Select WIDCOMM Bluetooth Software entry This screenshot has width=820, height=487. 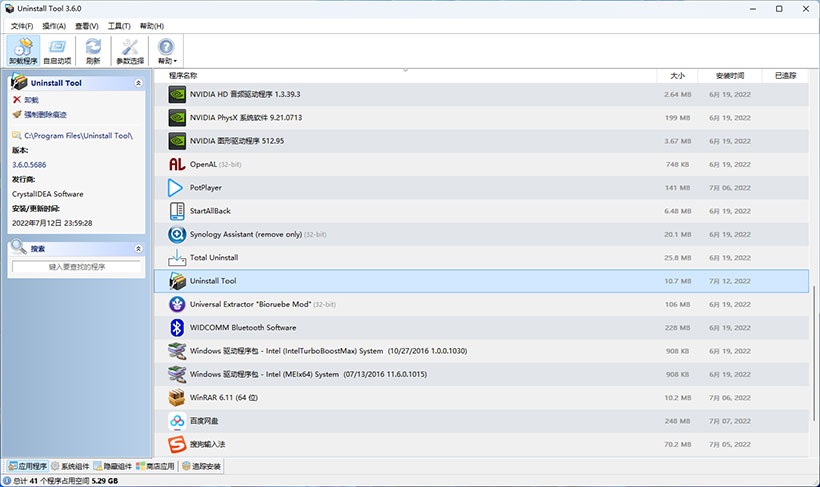(242, 328)
